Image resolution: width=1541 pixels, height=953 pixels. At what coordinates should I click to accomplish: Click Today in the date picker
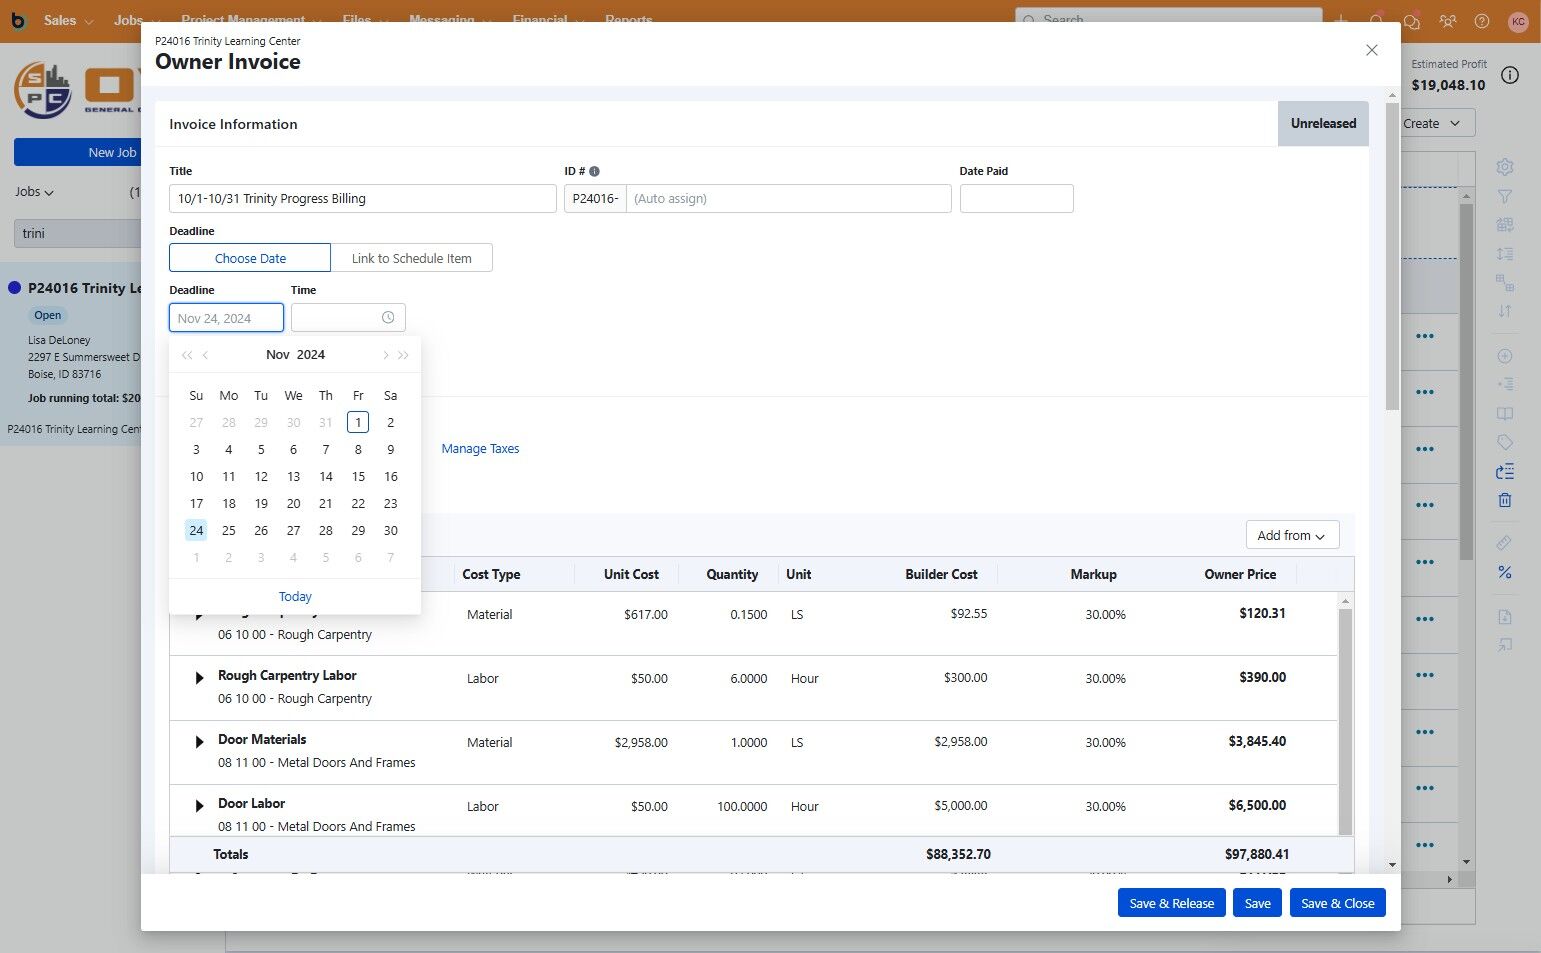[x=295, y=597]
